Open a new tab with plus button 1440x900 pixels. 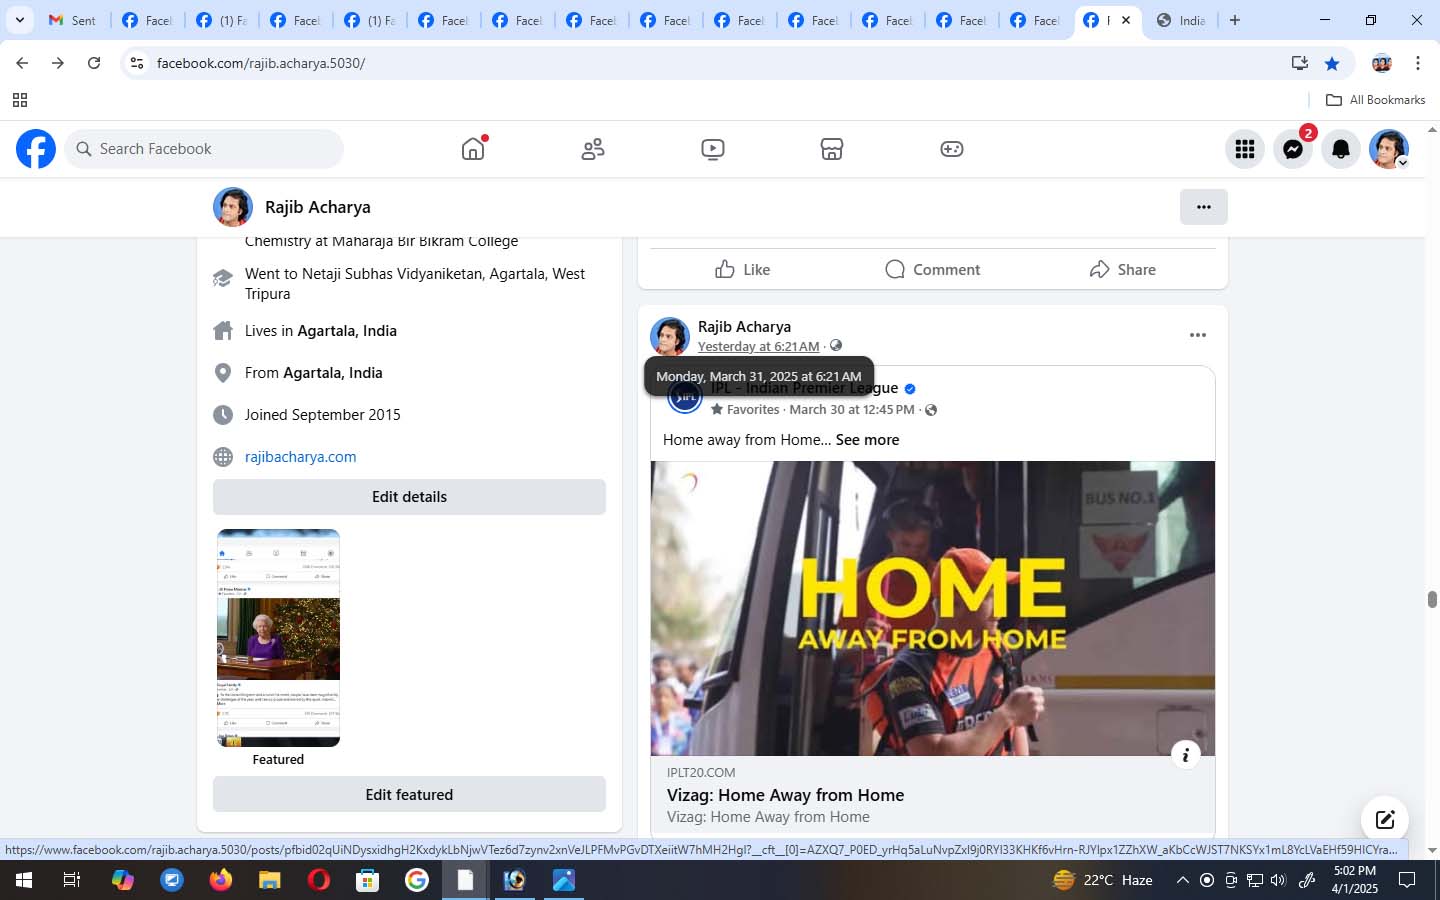pos(1235,20)
